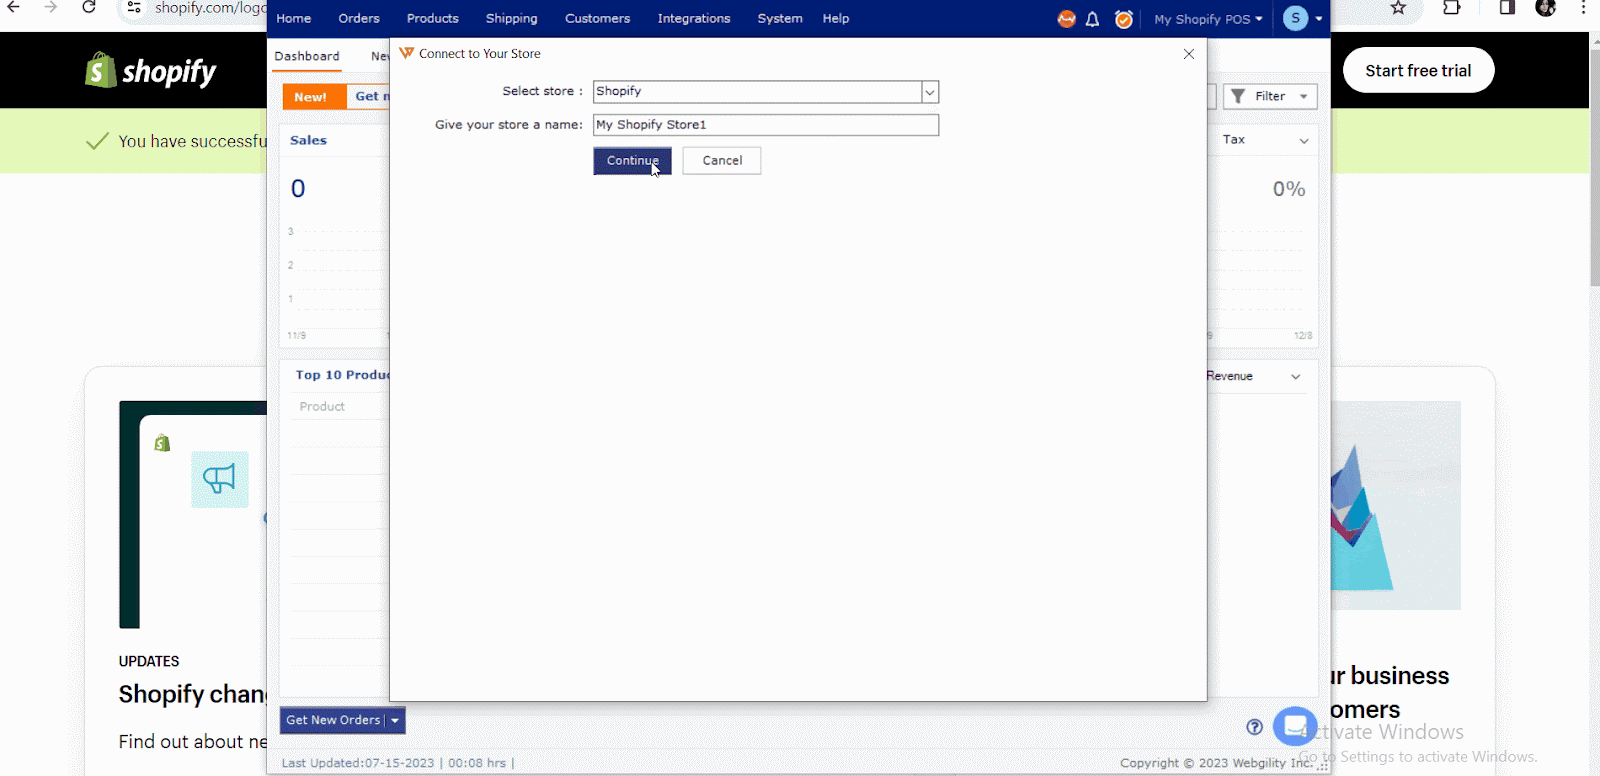Click the Webgility logo in dialog title
Screen dimensions: 1600x776
tap(406, 53)
